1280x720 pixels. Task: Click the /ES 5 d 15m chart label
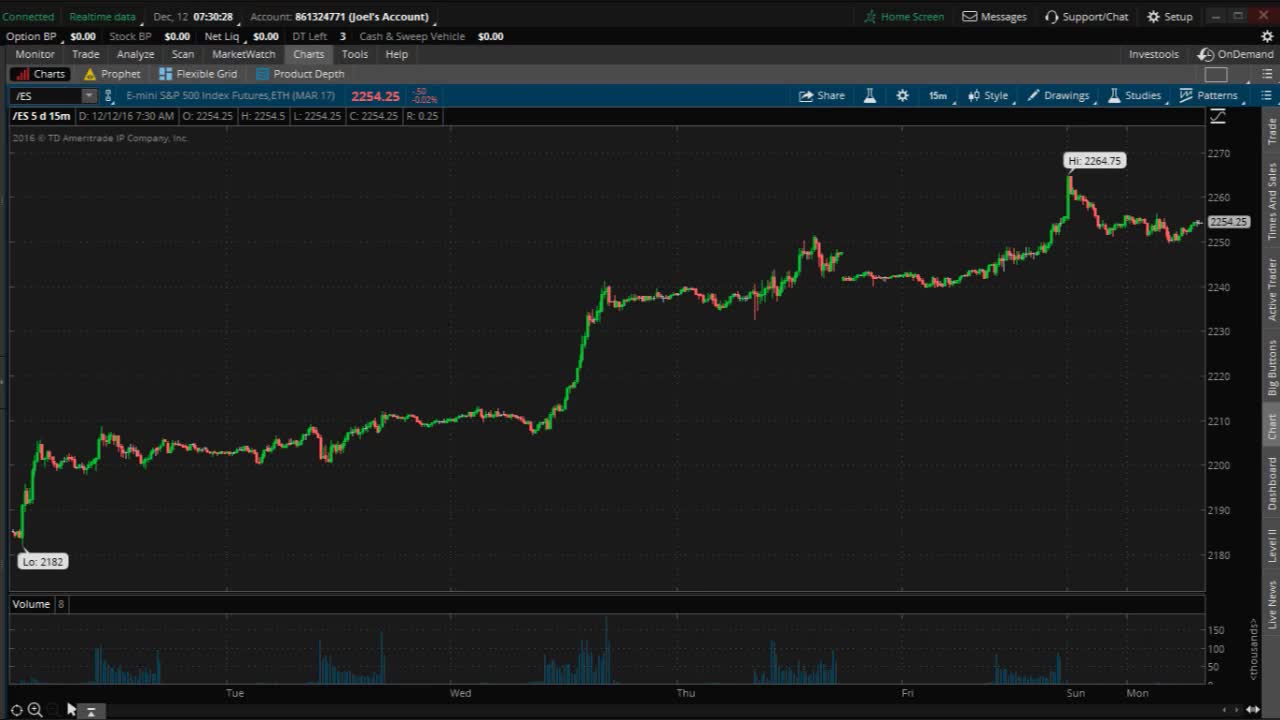click(41, 116)
